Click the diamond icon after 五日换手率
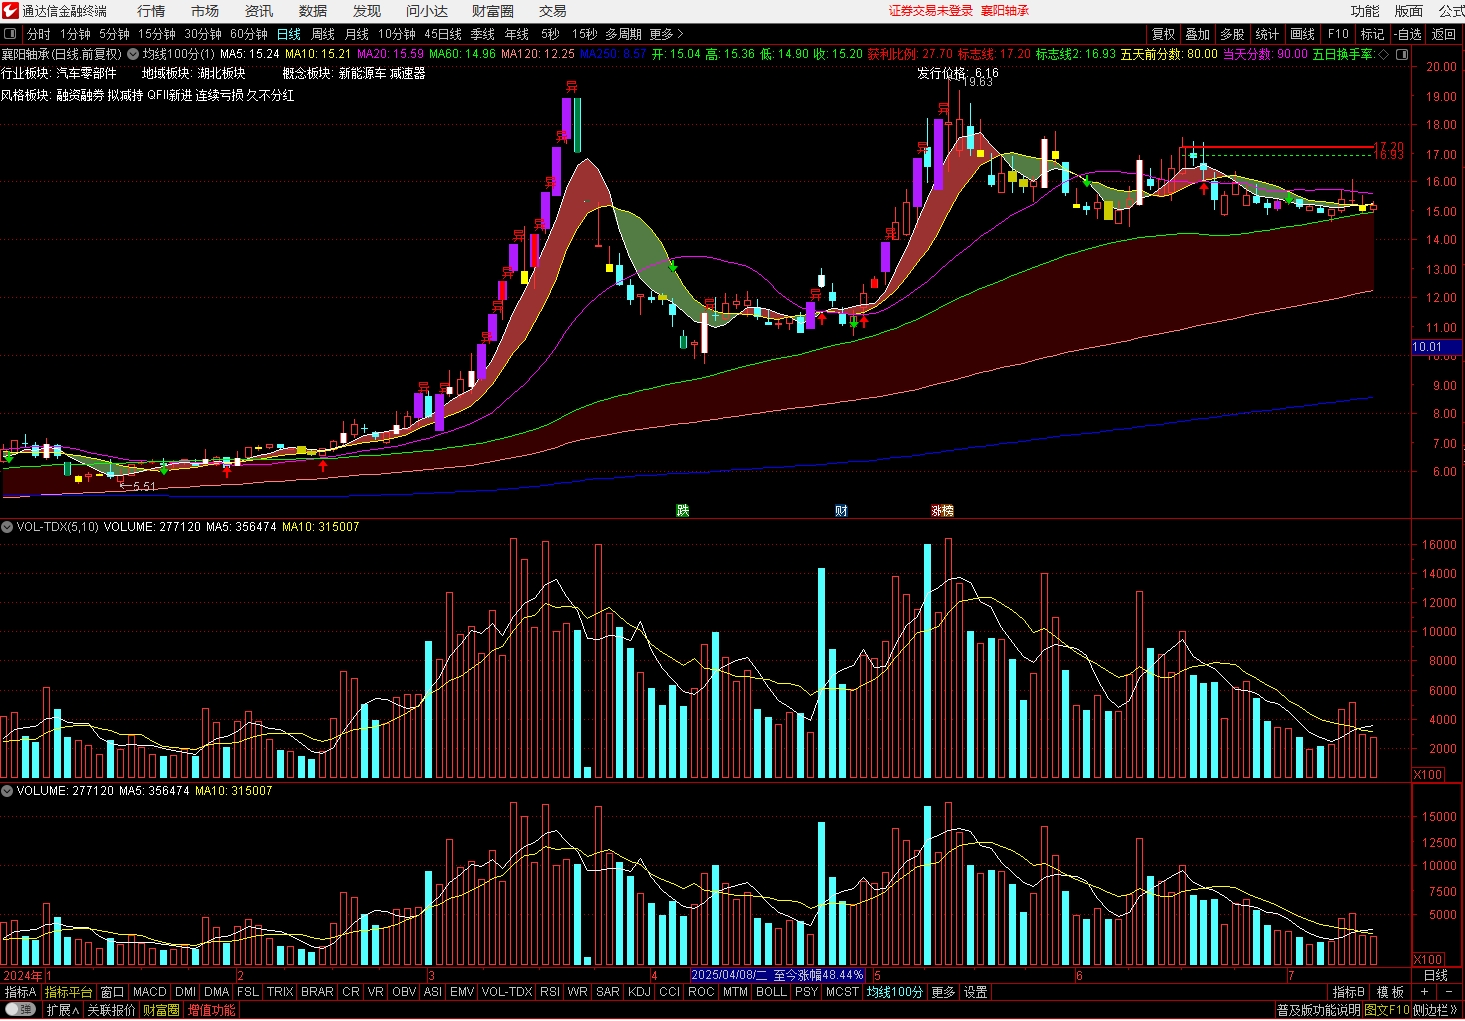This screenshot has width=1465, height=1021. pyautogui.click(x=1384, y=54)
